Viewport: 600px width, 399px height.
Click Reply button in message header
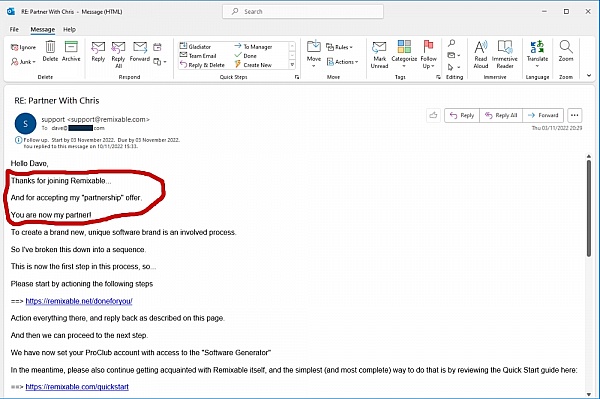pos(462,115)
